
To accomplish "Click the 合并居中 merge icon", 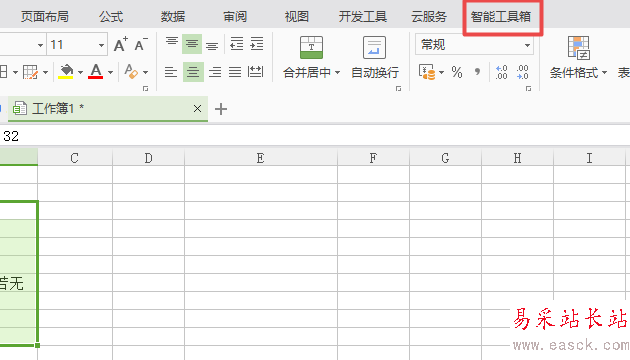I will pos(311,47).
